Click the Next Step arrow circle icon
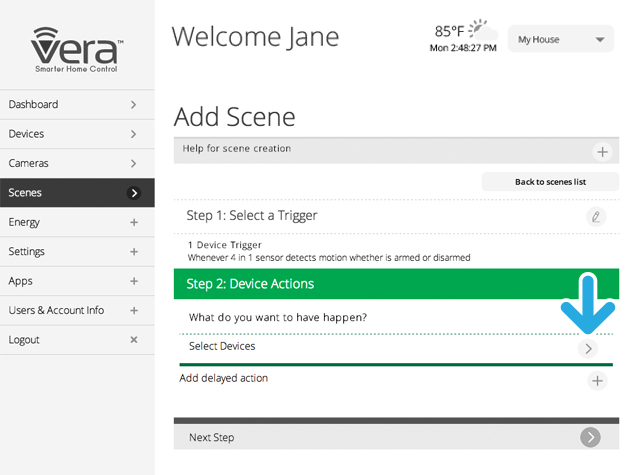The width and height of the screenshot is (640, 475). point(590,437)
